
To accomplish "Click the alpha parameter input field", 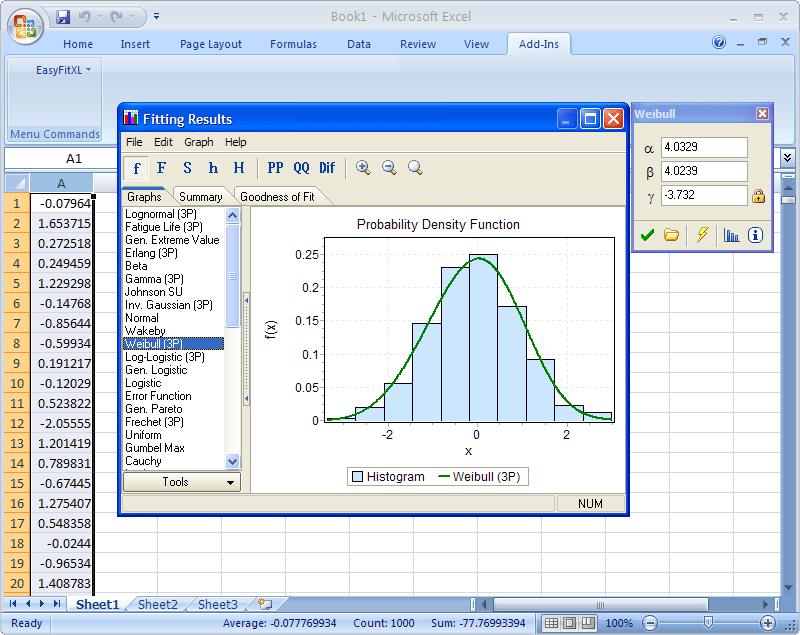I will (x=704, y=147).
